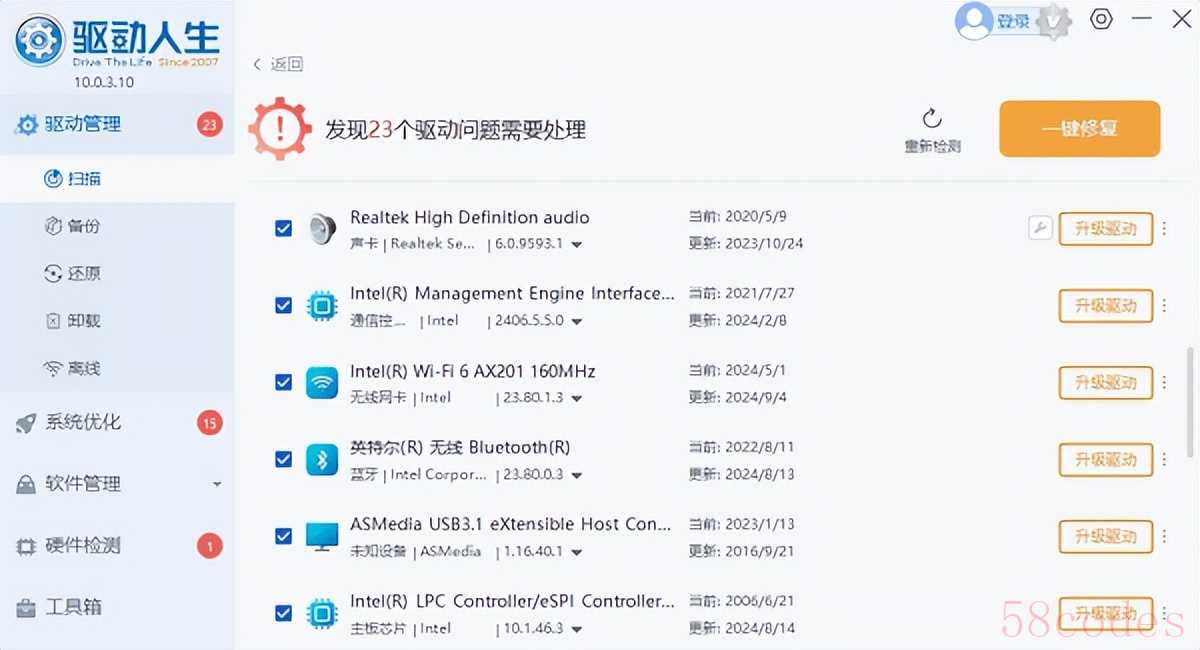1200x650 pixels.
Task: Click the Intel(R) Wi-Fi 6 AX201 160MHz name
Action: click(x=472, y=371)
